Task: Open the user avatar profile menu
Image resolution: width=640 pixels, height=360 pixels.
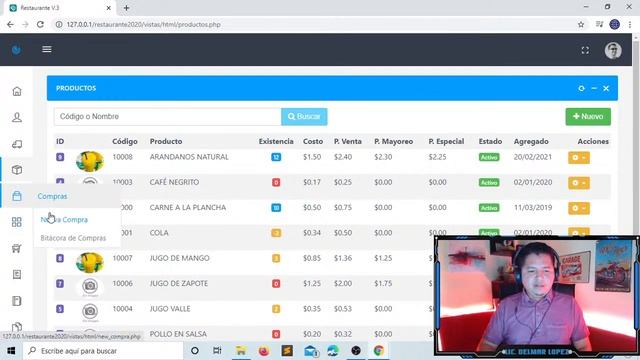Action: tap(613, 50)
